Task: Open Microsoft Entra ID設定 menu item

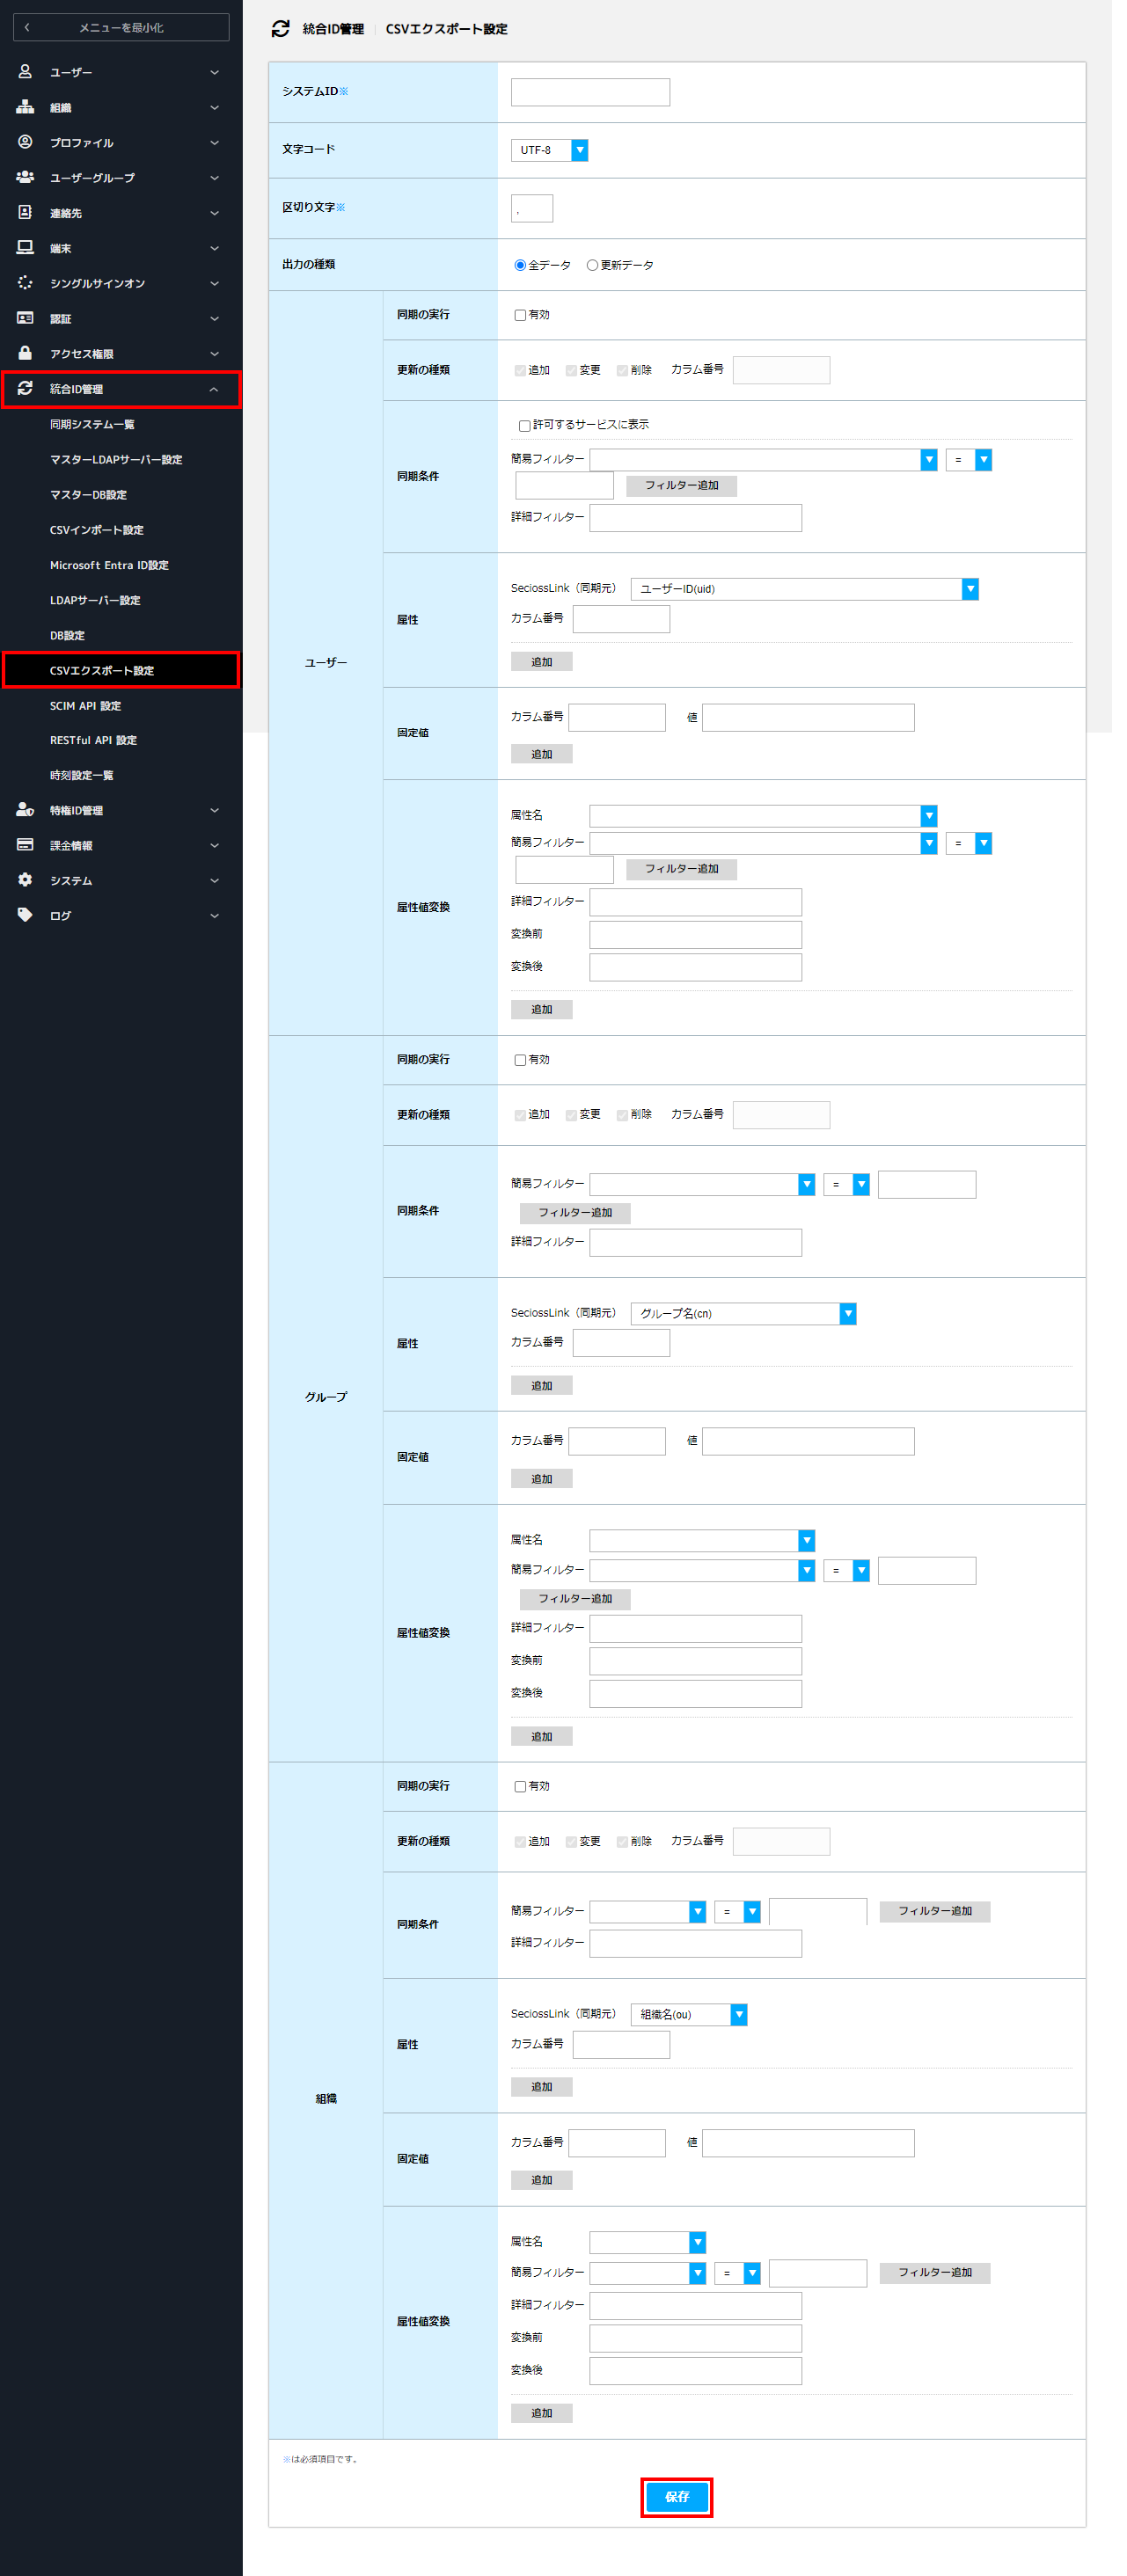Action: [x=109, y=565]
